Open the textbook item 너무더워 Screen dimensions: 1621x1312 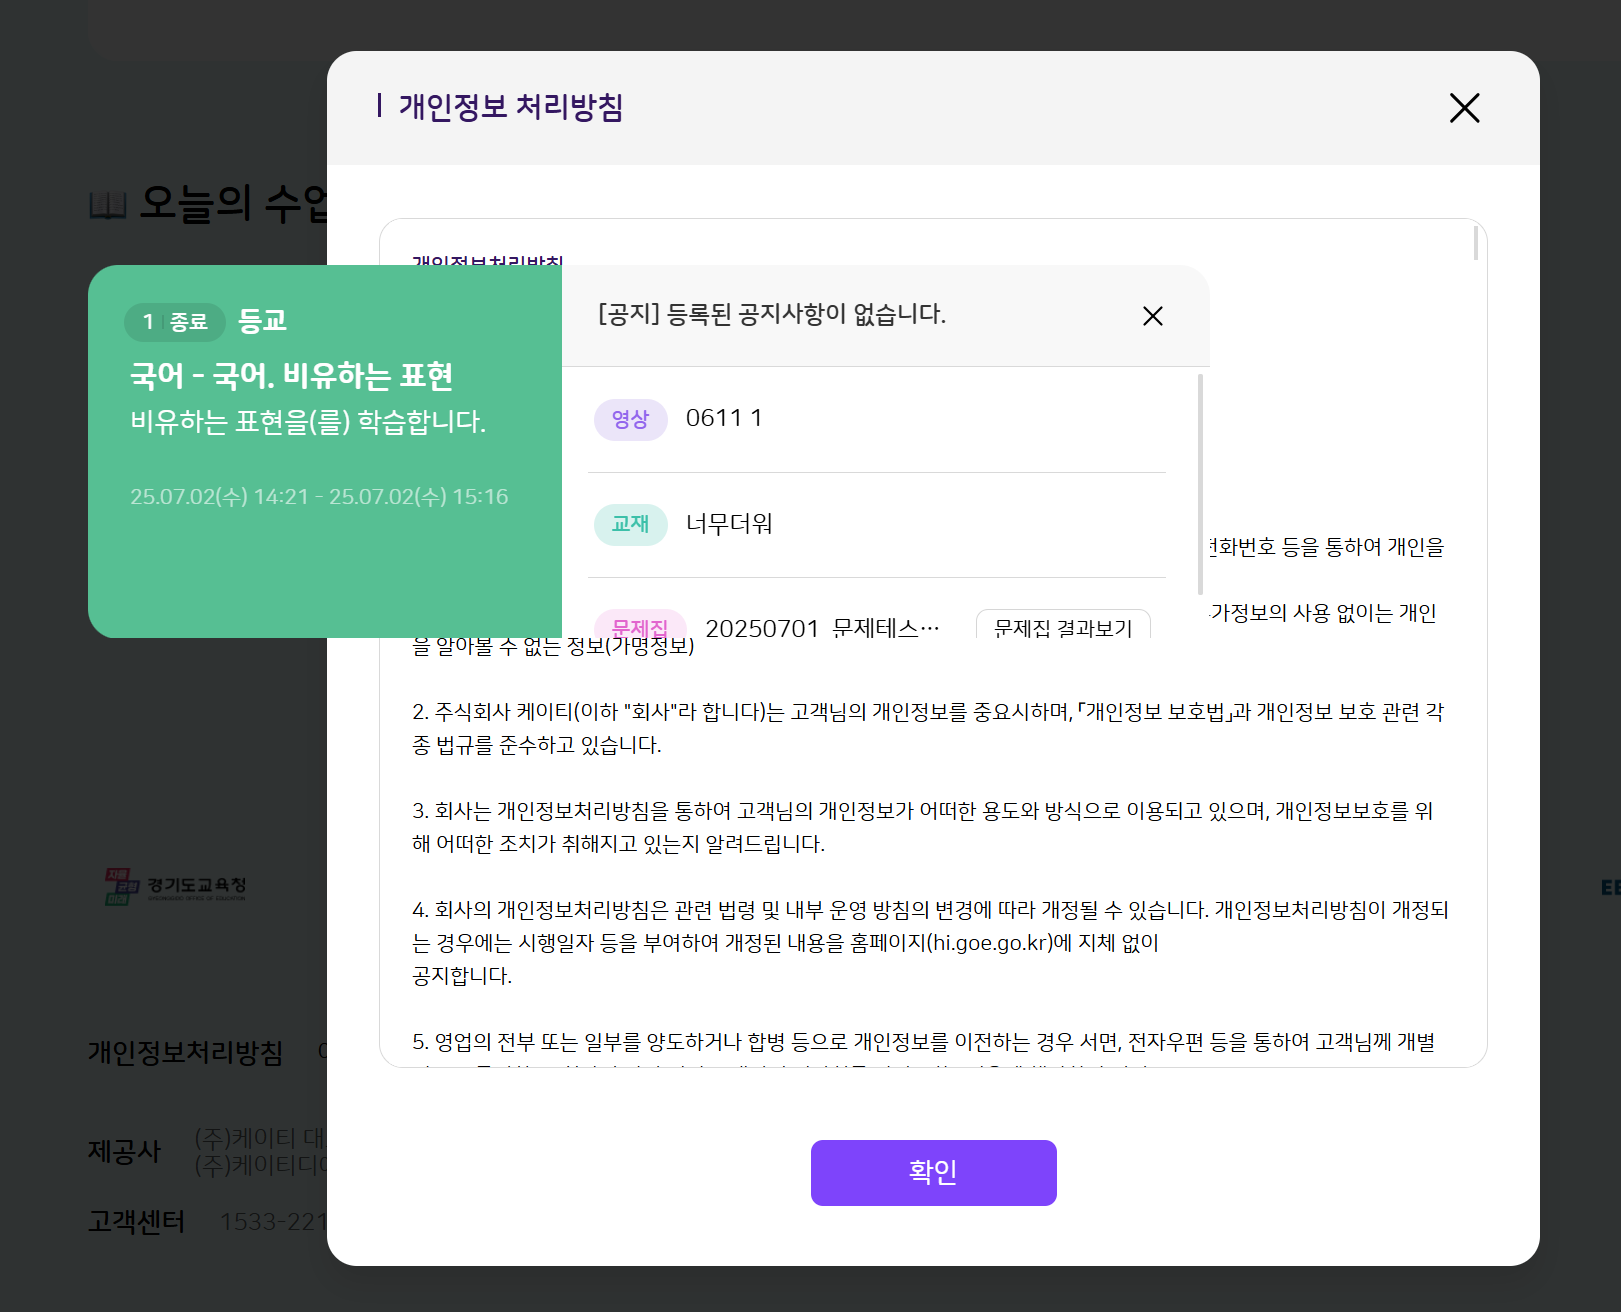[729, 524]
